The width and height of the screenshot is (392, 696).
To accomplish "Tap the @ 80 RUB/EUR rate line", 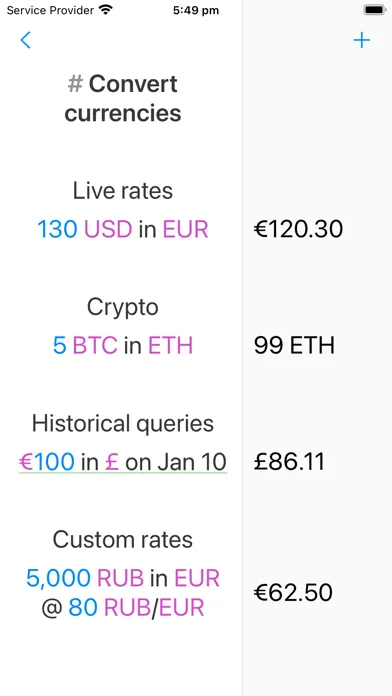I will [123, 608].
